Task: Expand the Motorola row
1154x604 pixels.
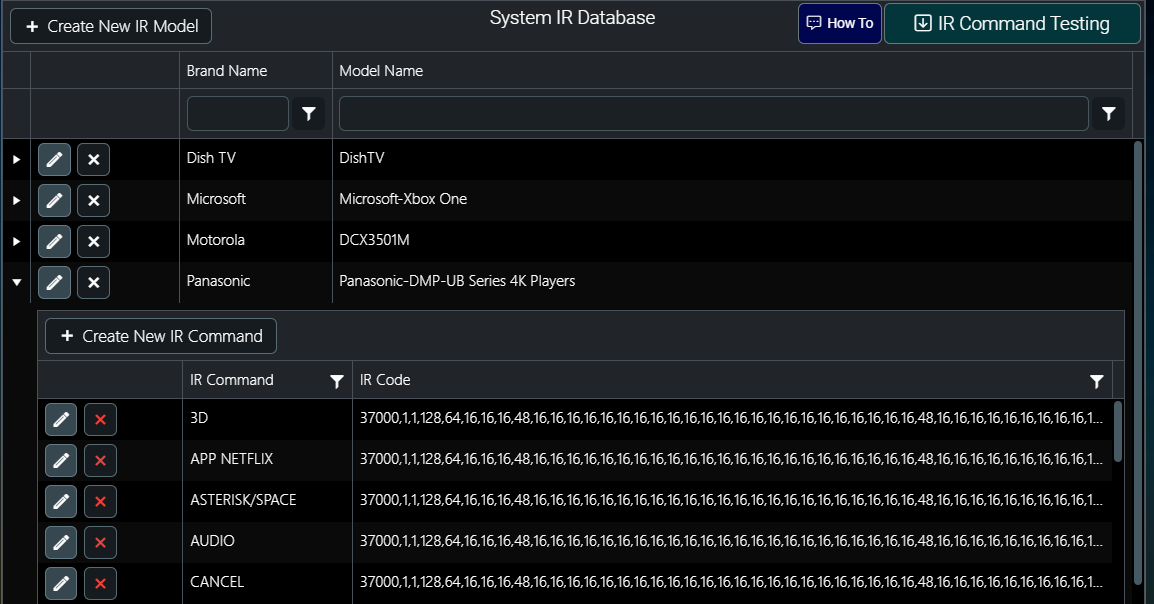Action: click(16, 241)
